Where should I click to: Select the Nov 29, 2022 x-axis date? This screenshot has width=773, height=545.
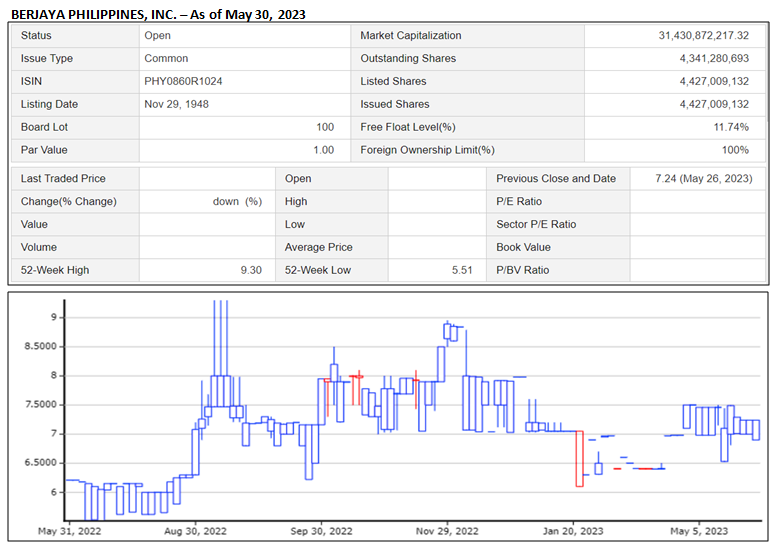pyautogui.click(x=447, y=531)
